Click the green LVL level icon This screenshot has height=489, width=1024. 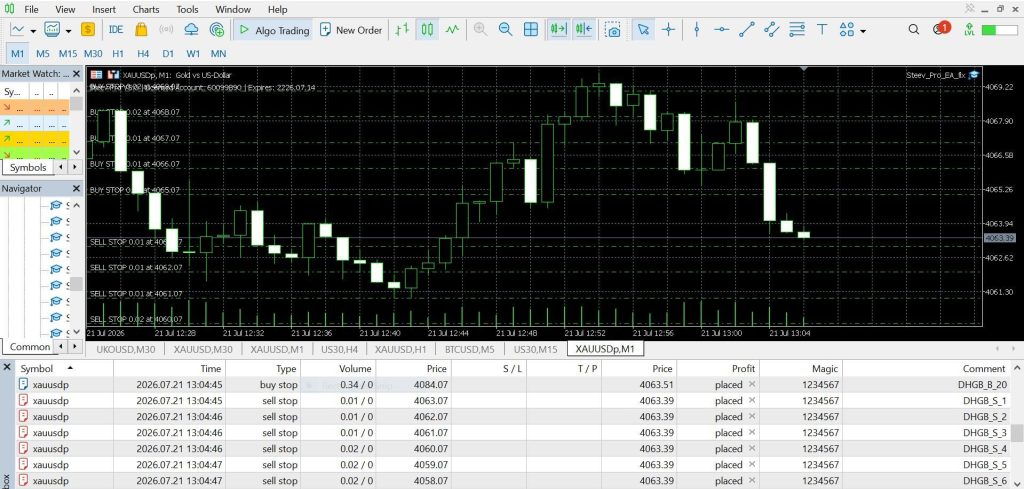pos(969,29)
